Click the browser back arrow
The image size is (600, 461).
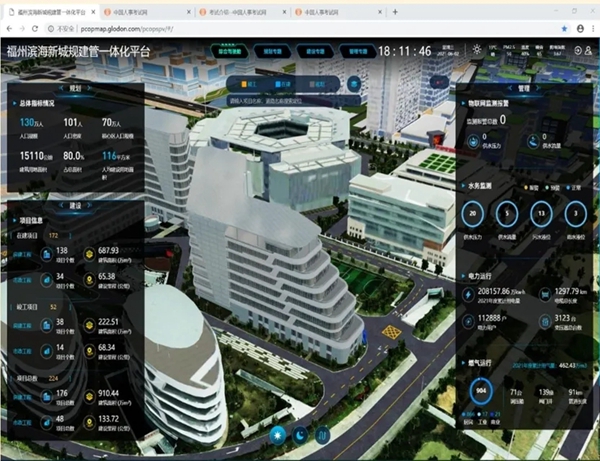click(x=10, y=28)
